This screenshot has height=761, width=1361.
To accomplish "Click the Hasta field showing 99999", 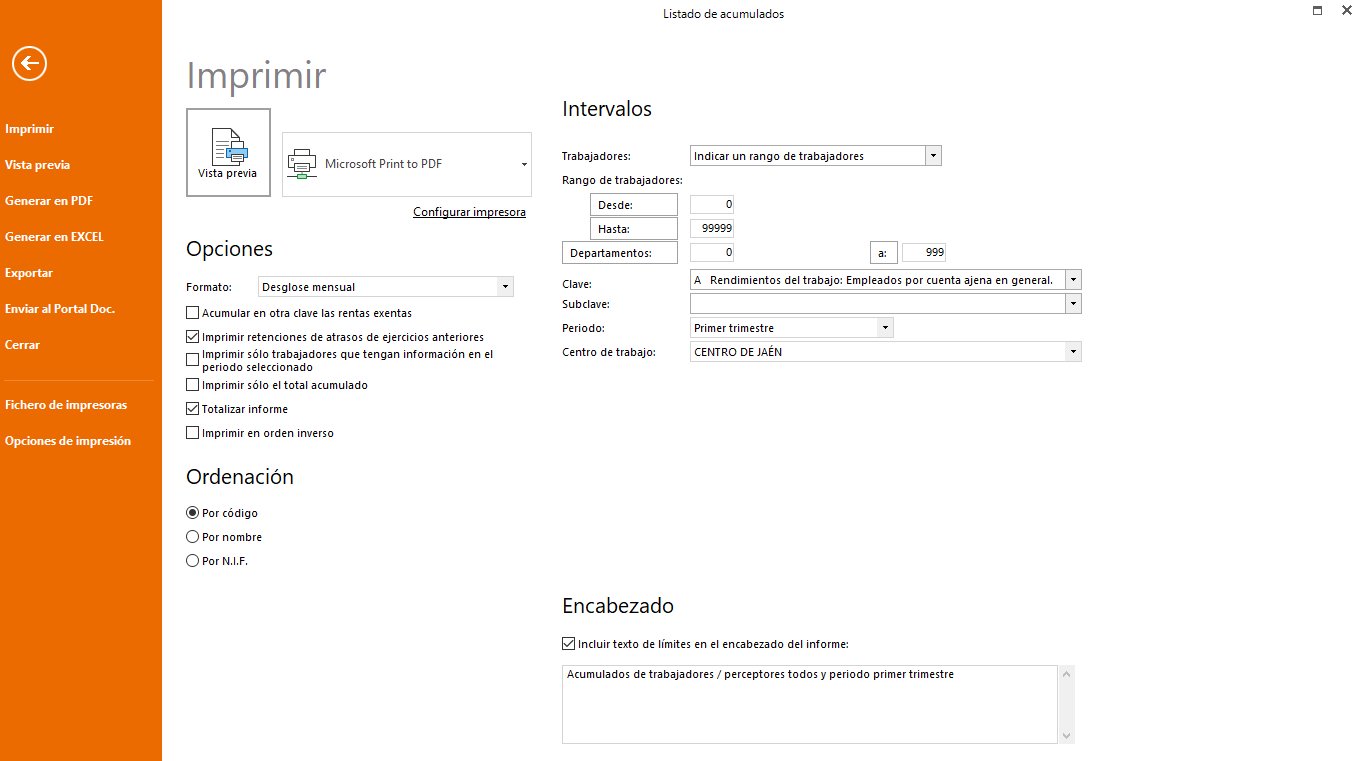I will pos(712,228).
